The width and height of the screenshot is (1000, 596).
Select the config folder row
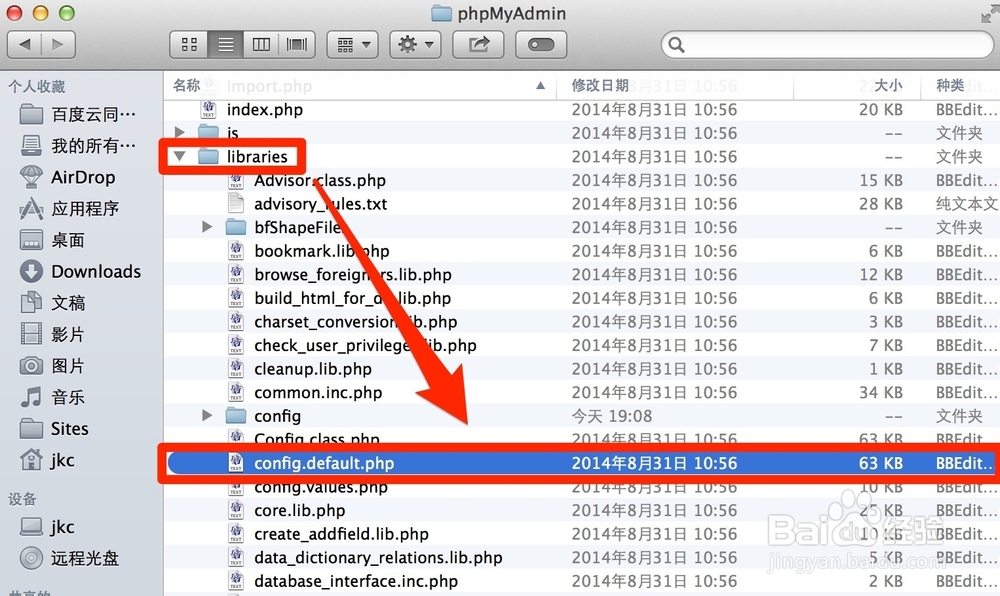(582, 416)
